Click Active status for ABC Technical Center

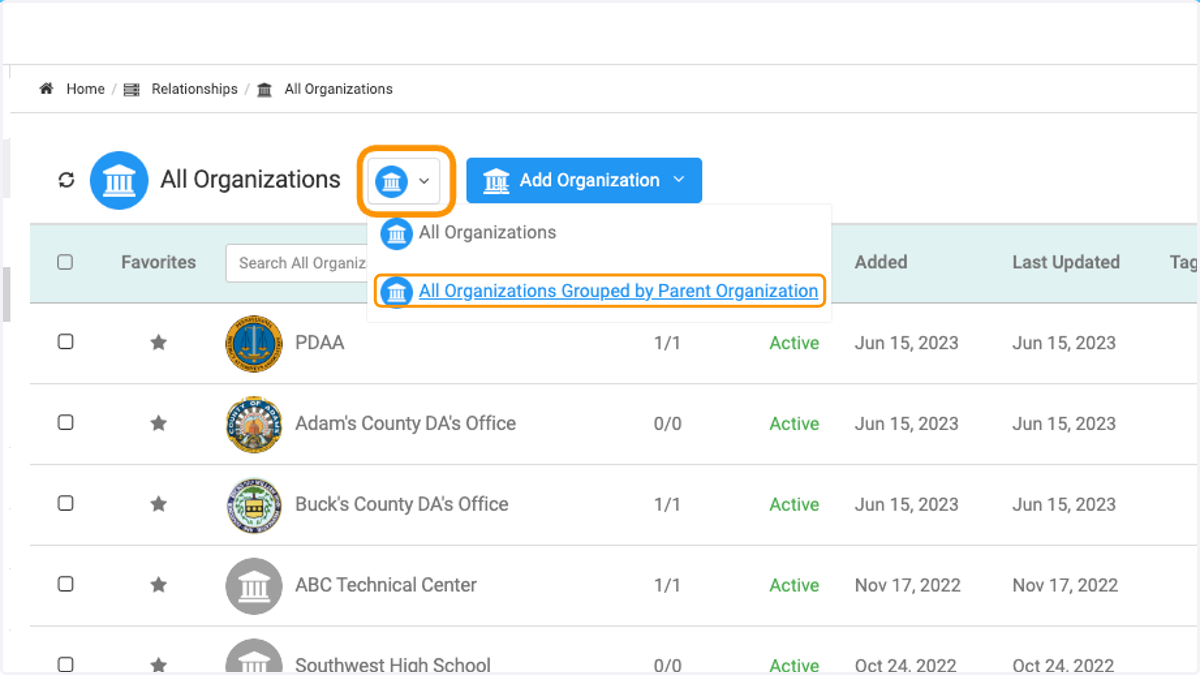794,585
